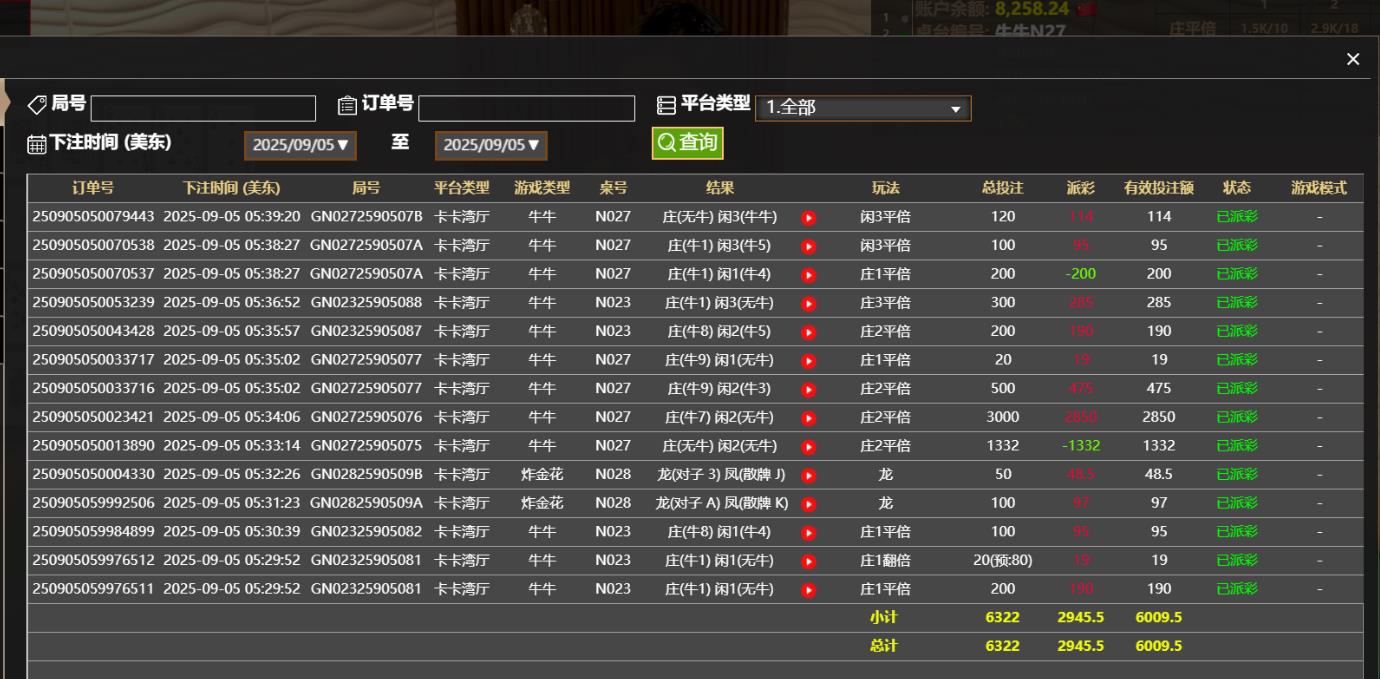
Task: Click the 局号 input field
Action: [203, 108]
